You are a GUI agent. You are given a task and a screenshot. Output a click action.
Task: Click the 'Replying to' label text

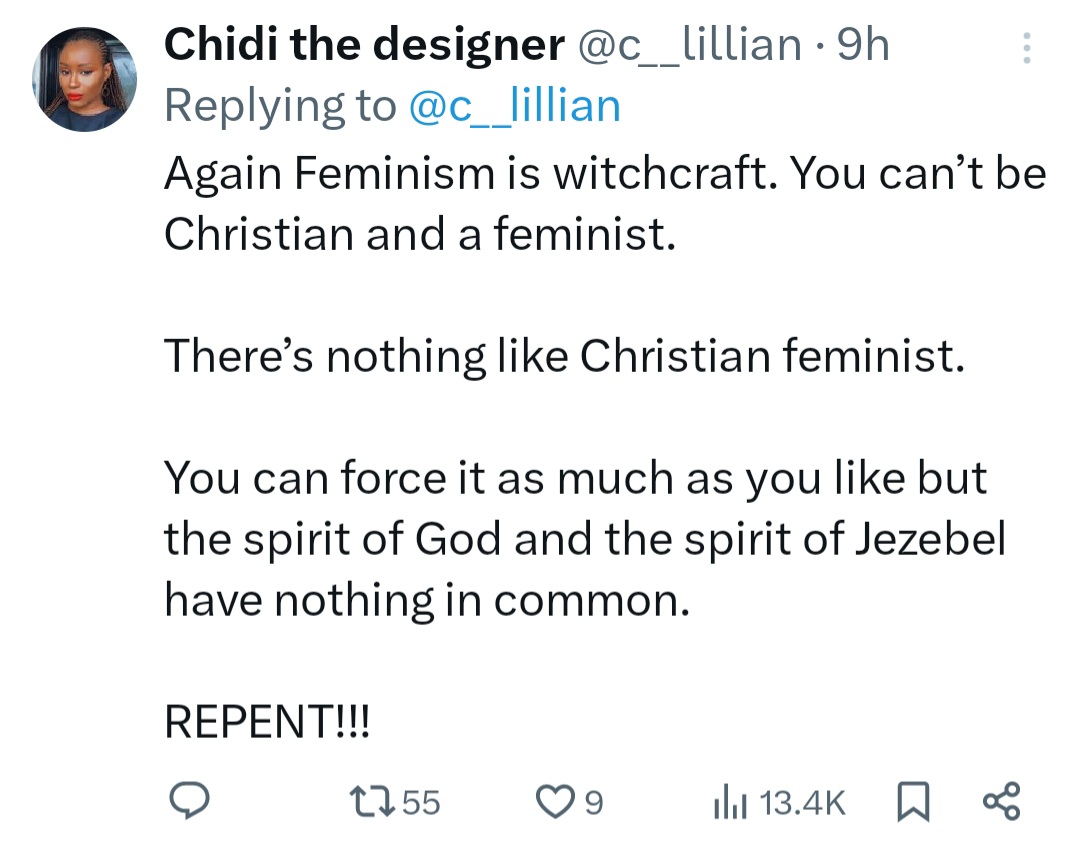[x=280, y=105]
